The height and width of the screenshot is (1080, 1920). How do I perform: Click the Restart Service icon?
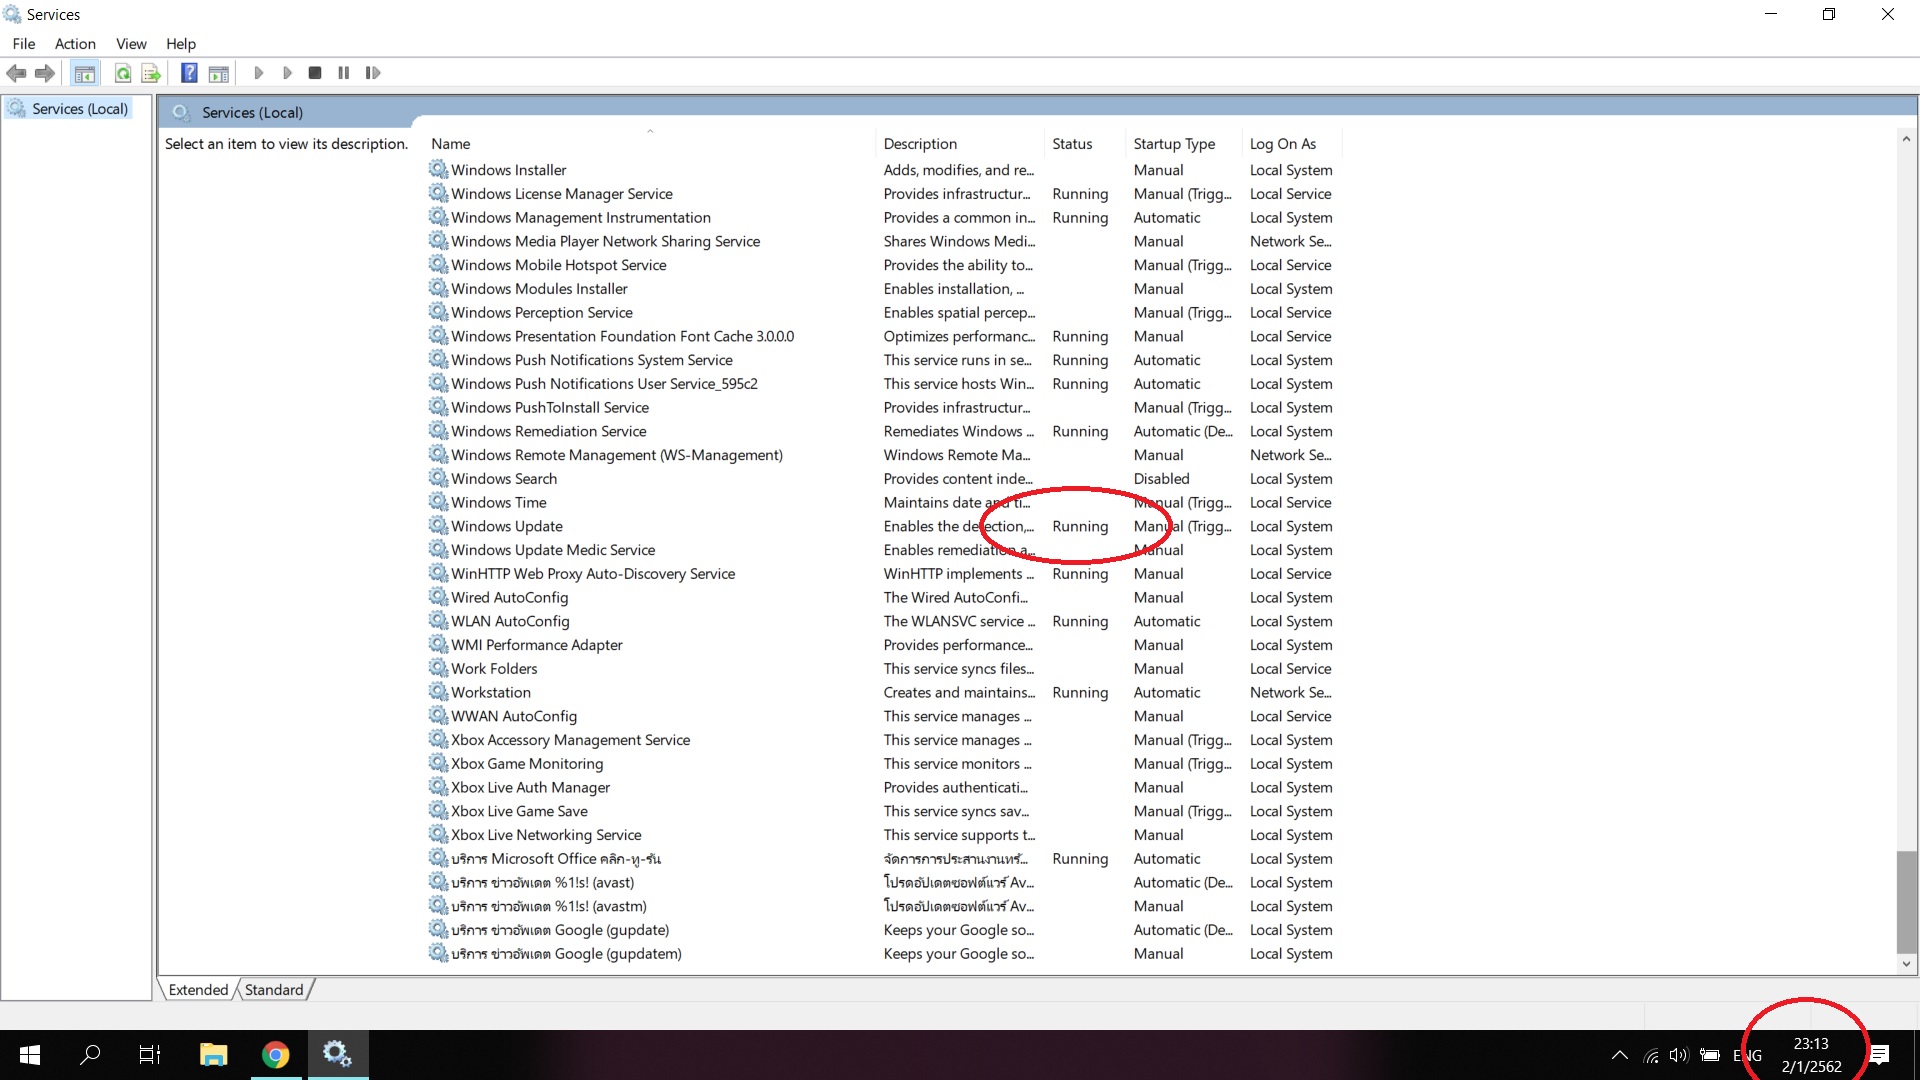point(373,73)
